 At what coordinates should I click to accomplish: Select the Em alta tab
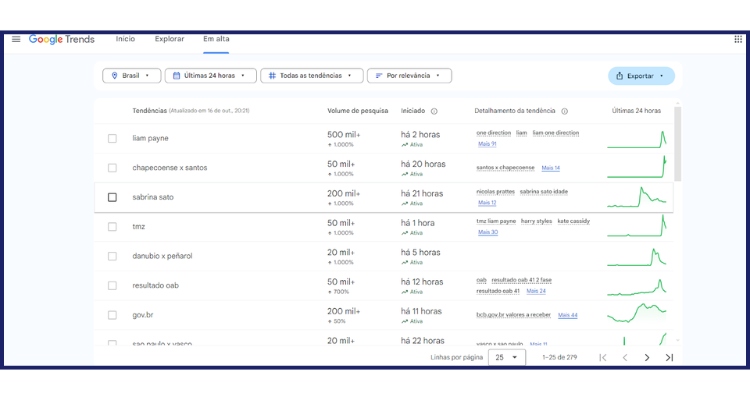click(x=216, y=39)
